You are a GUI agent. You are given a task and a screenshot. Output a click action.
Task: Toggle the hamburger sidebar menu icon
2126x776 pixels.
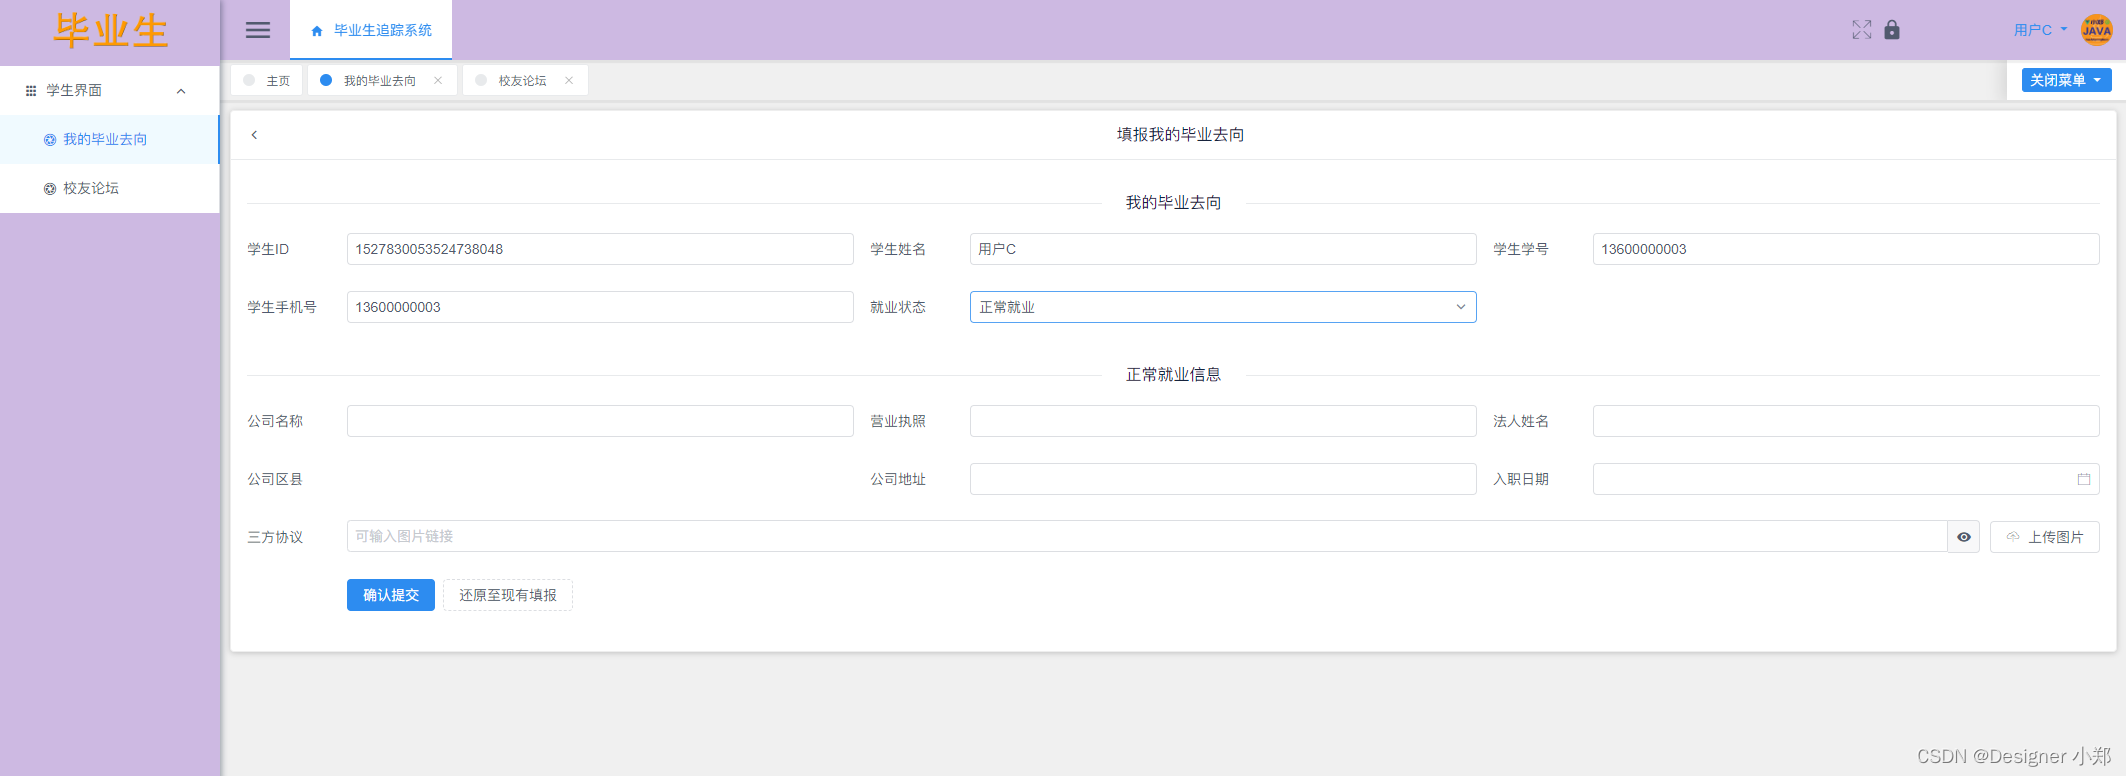(257, 30)
